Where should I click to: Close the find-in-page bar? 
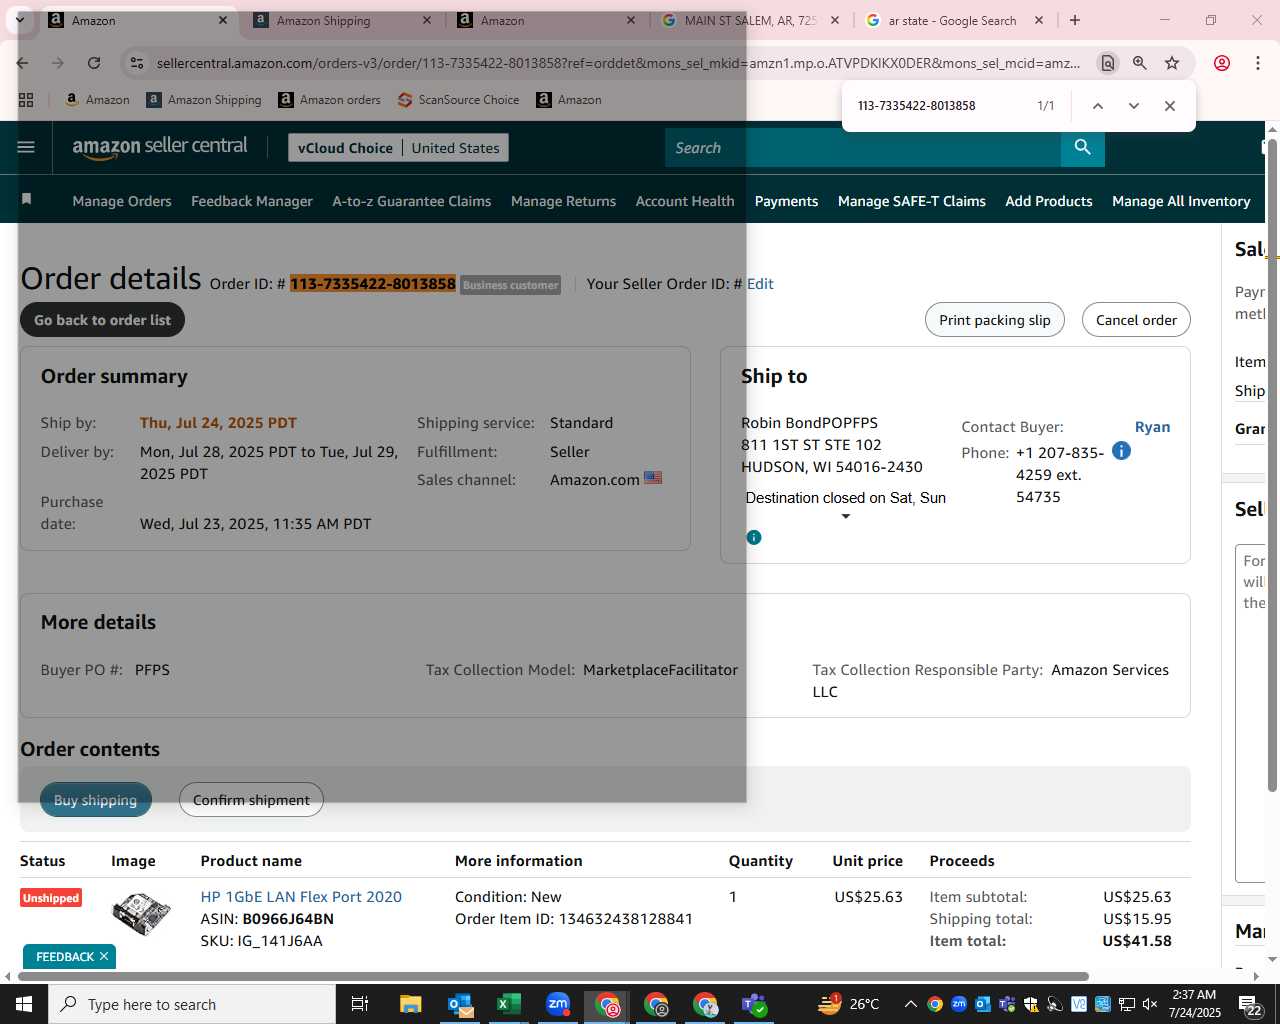tap(1169, 106)
